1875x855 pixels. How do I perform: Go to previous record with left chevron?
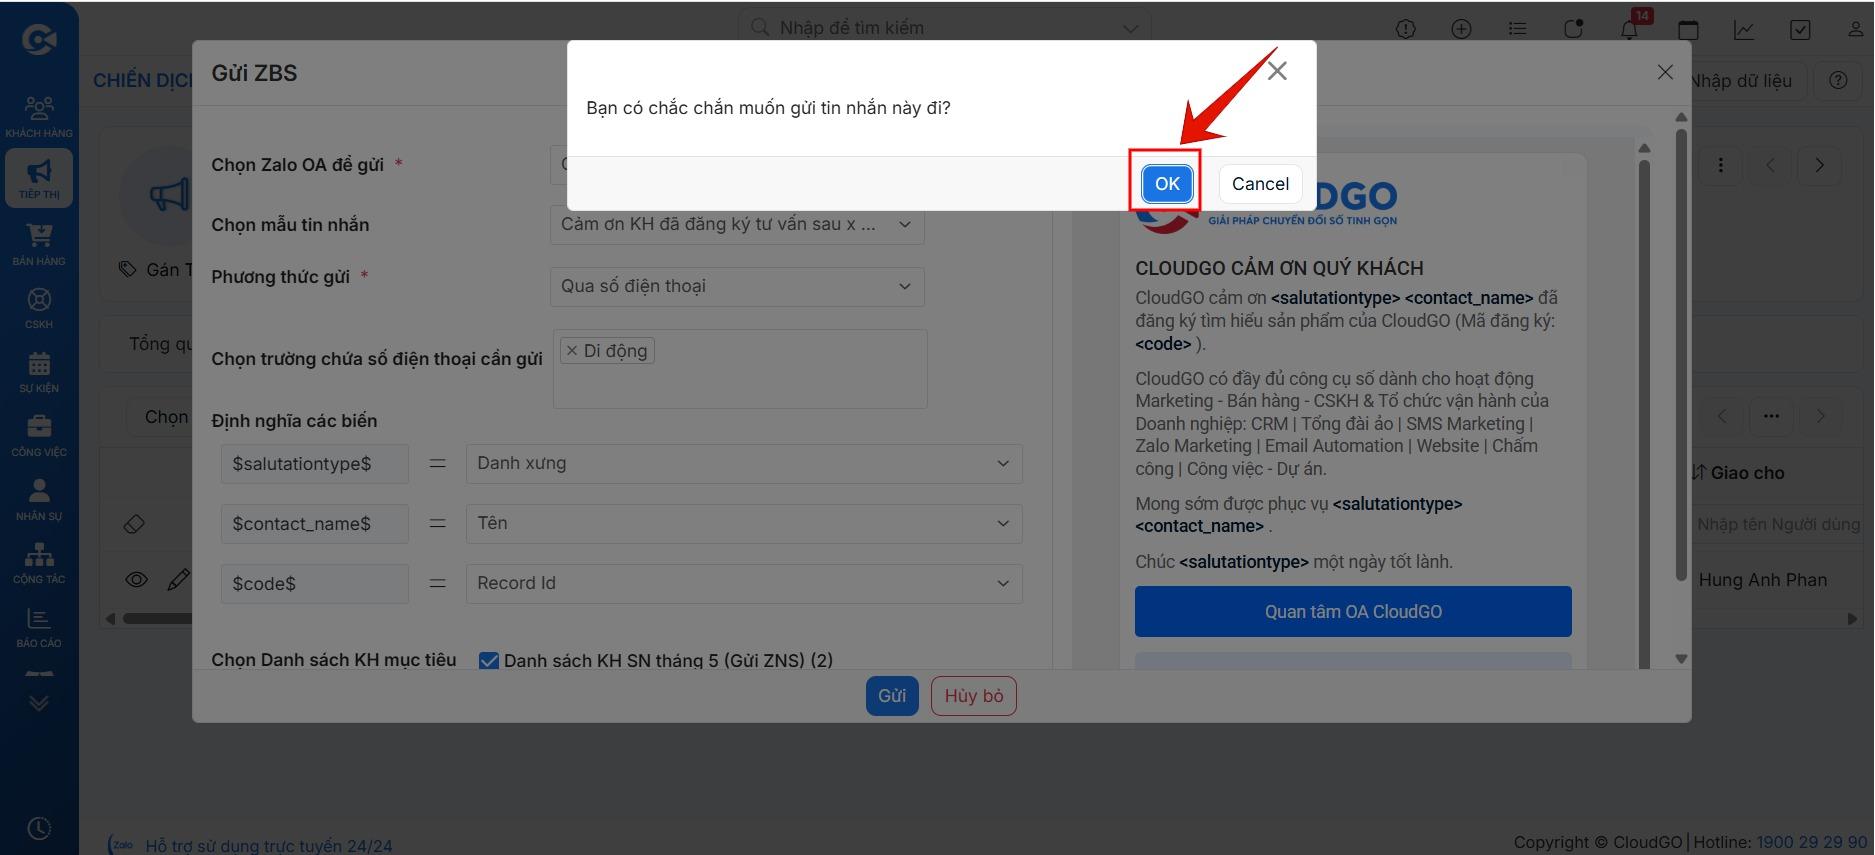click(x=1770, y=165)
